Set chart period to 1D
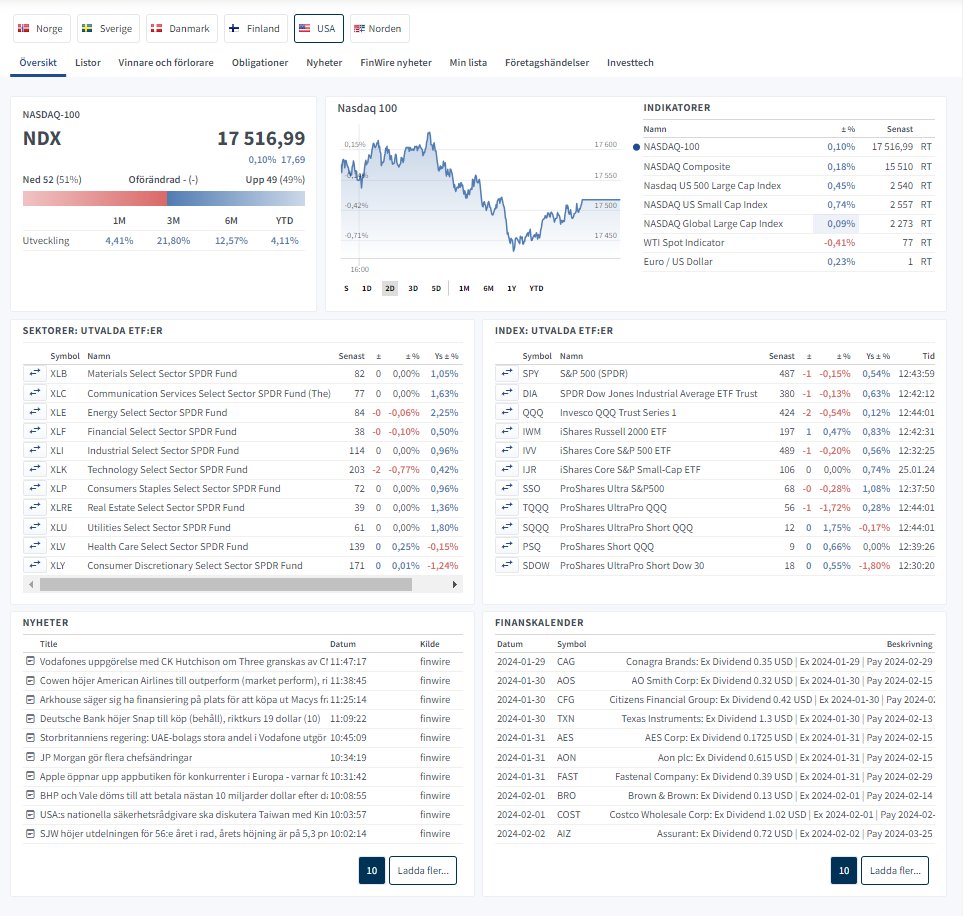Screen dimensions: 963x916 (x=367, y=288)
